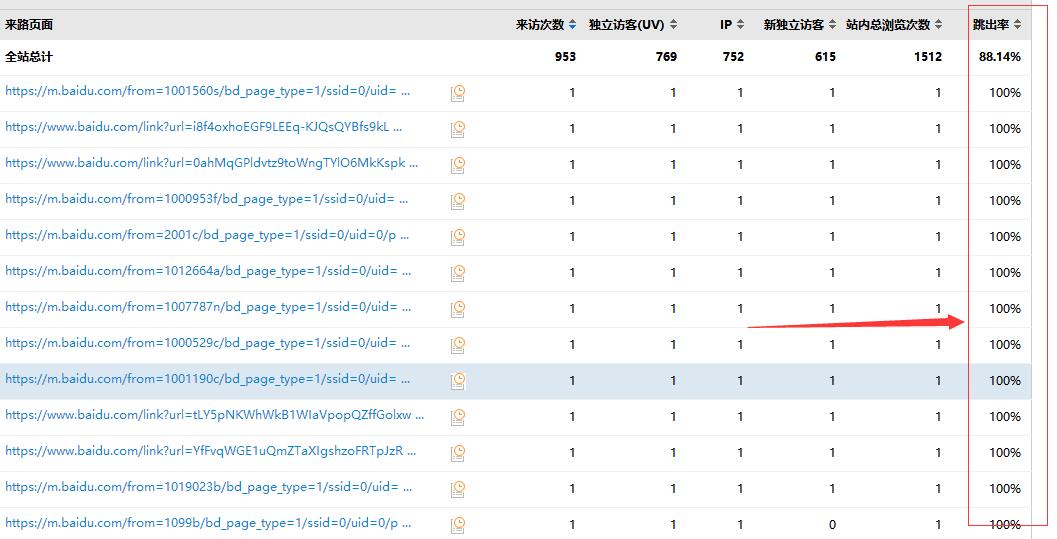Viewport: 1057px width, 539px height.
Task: Open the baidu link starting with tLY5pNKWhWkB1
Action: (x=214, y=415)
